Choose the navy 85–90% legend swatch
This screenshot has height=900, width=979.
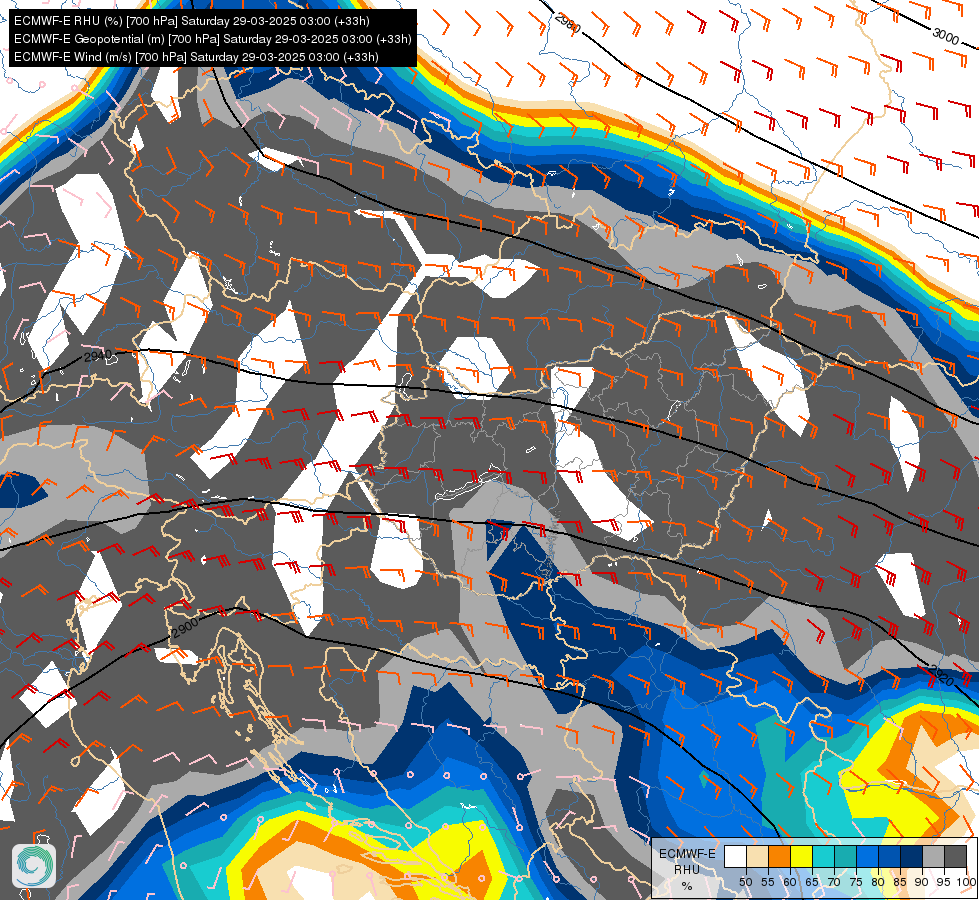coord(910,856)
